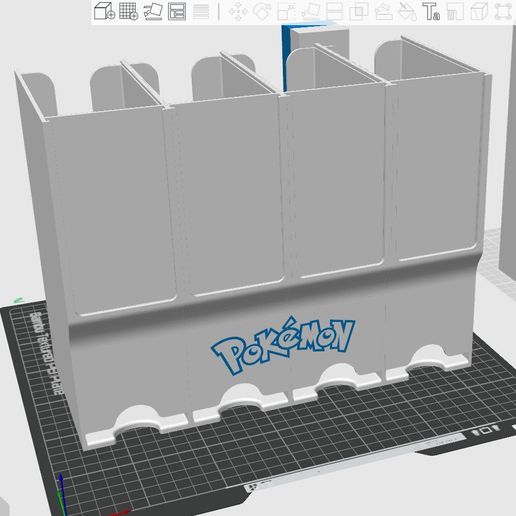Open the Variable layer height tool
Screen dimensions: 516x516
201,11
